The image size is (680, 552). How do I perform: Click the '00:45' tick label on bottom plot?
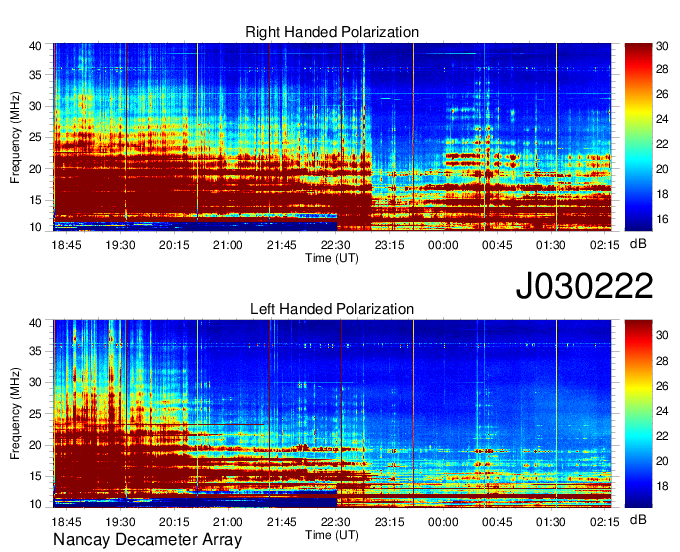coord(497,522)
